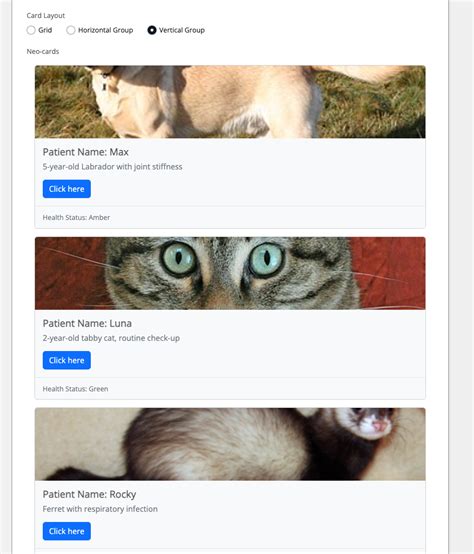
Task: Select the Vertical Group radio button
Action: pyautogui.click(x=152, y=30)
